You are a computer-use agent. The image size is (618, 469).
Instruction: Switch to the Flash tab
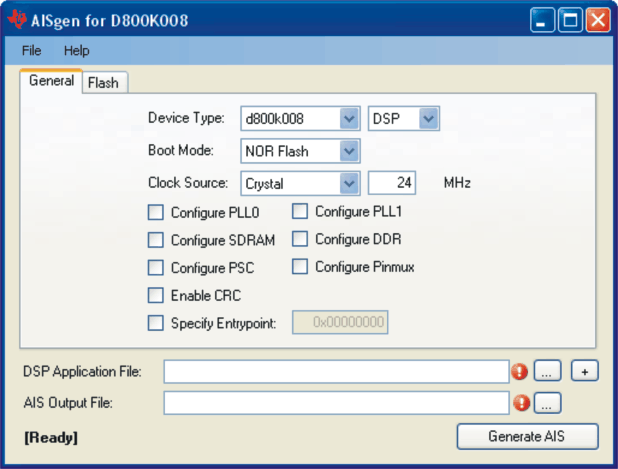click(103, 83)
